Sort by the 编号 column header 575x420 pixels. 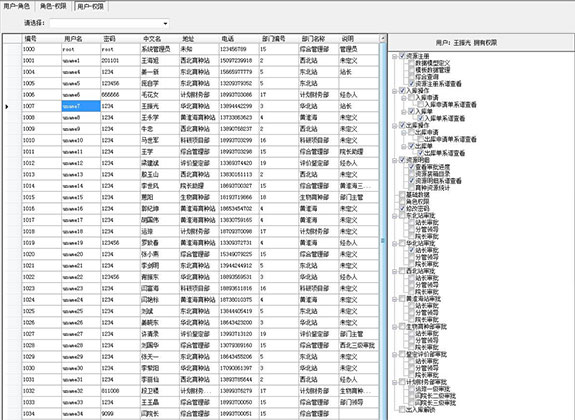pyautogui.click(x=41, y=39)
